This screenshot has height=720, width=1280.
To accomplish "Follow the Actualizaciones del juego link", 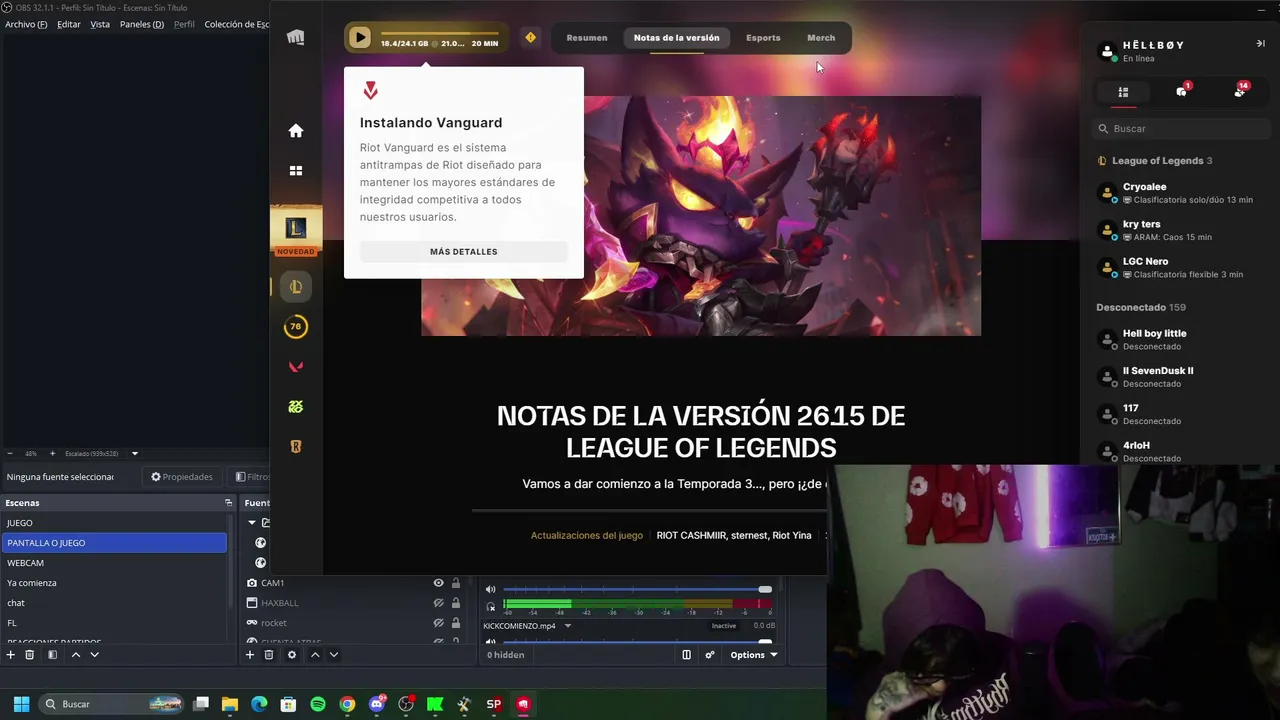I will 587,536.
